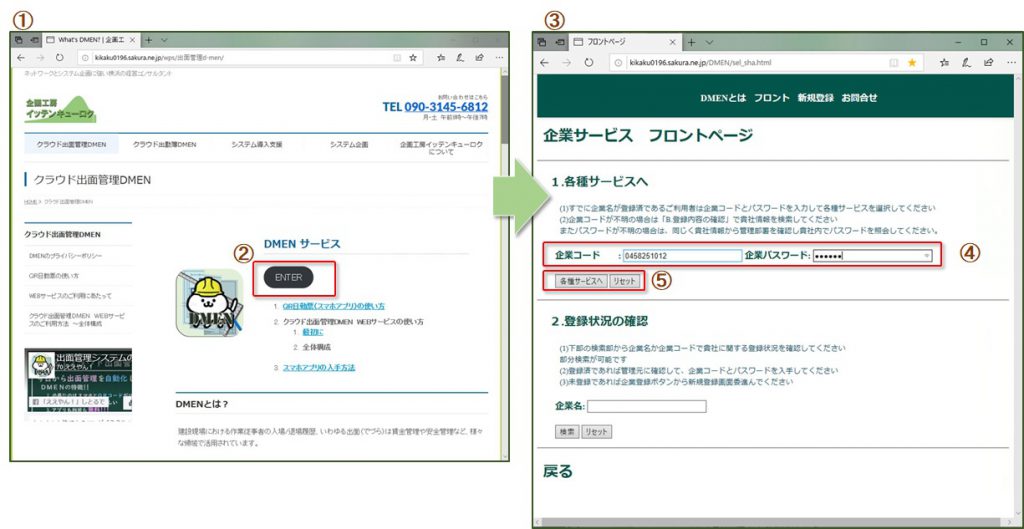
Task: Click HOME breadcrumb link
Action: pos(30,202)
